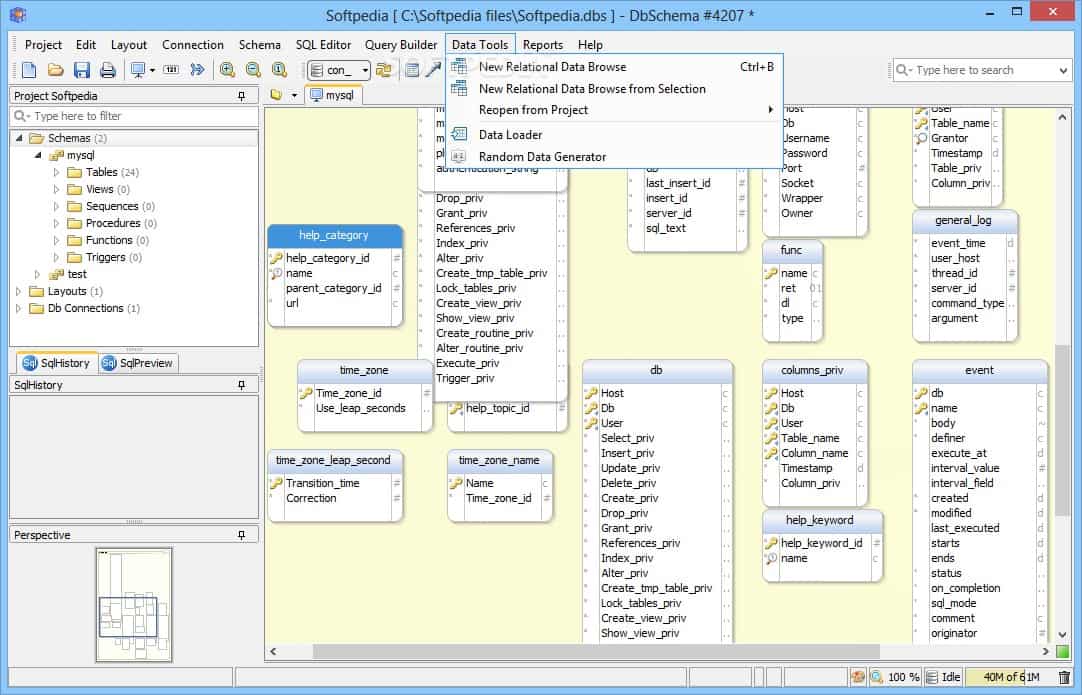
Task: Click the Zoom In magnifier icon
Action: click(227, 70)
